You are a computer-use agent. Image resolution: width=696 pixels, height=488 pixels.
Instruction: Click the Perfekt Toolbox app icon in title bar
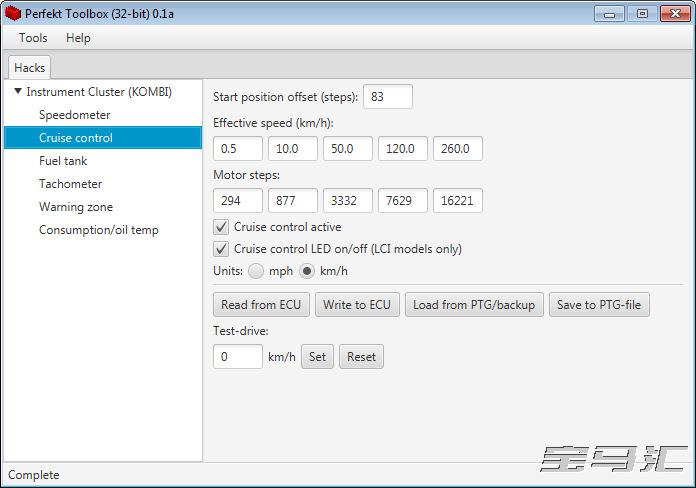tap(13, 13)
